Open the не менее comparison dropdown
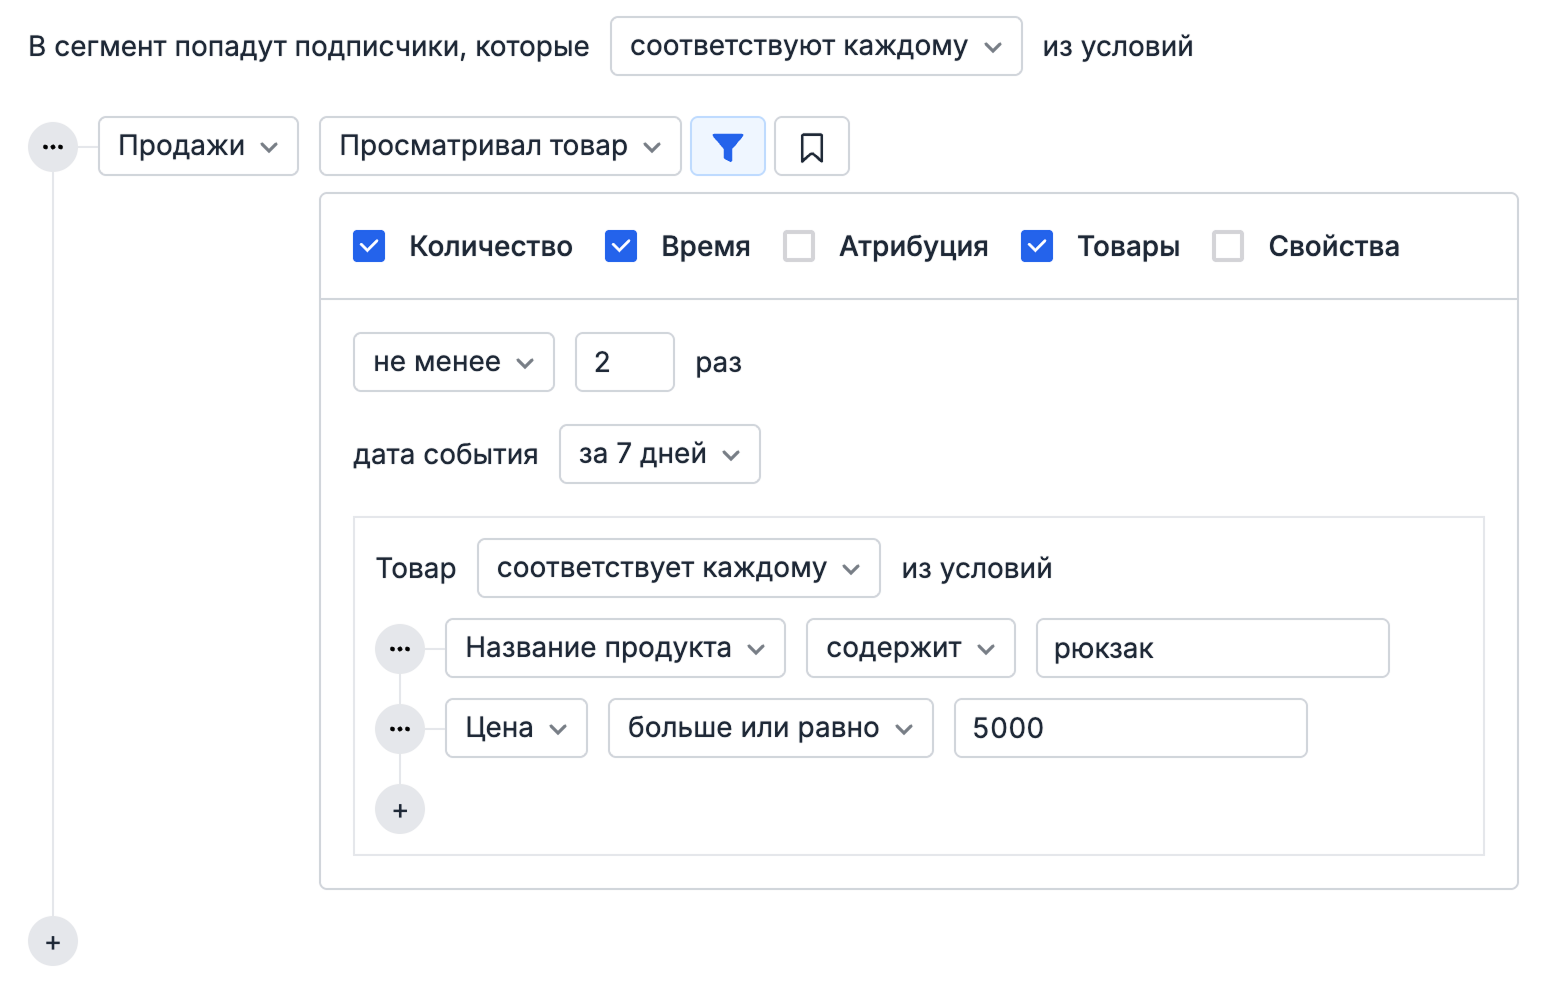 coord(453,362)
